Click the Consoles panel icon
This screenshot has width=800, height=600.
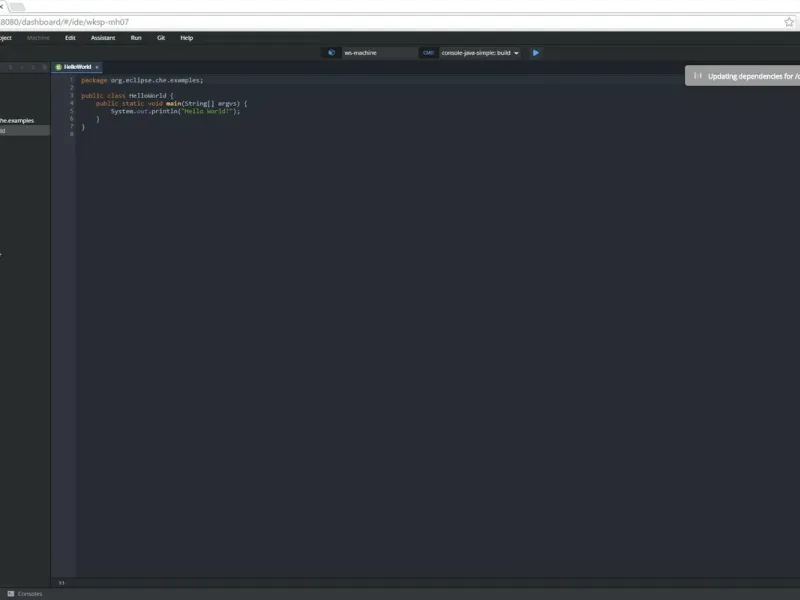11,593
